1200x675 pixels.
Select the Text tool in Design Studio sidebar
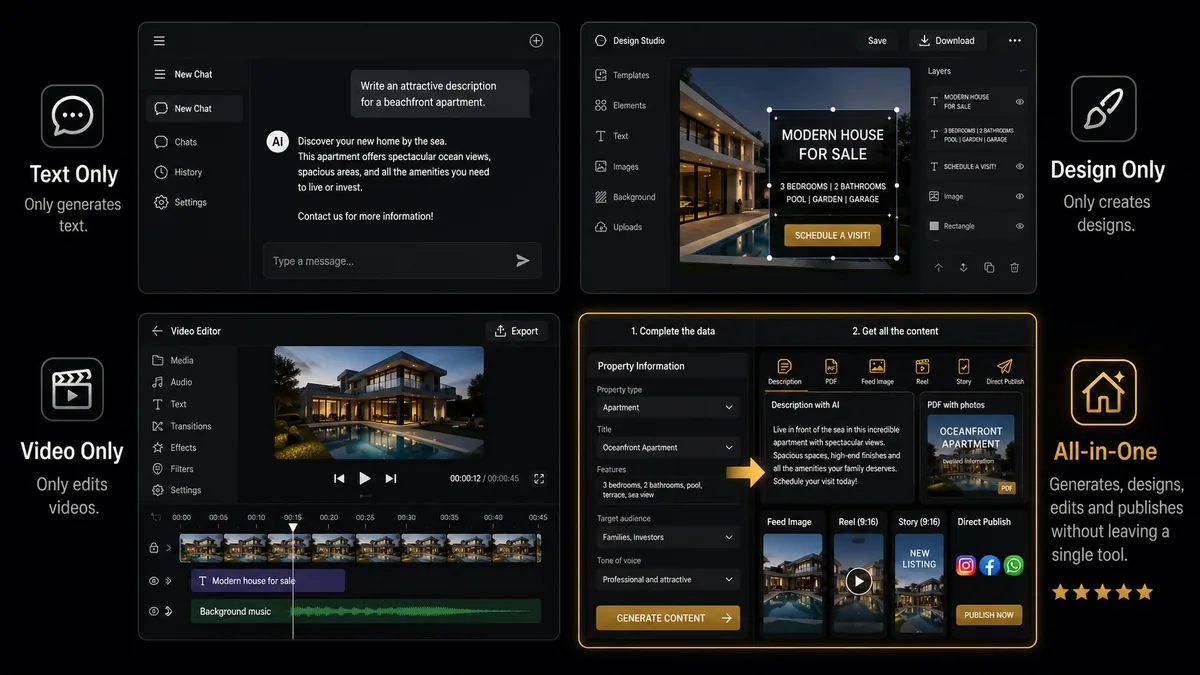point(611,136)
